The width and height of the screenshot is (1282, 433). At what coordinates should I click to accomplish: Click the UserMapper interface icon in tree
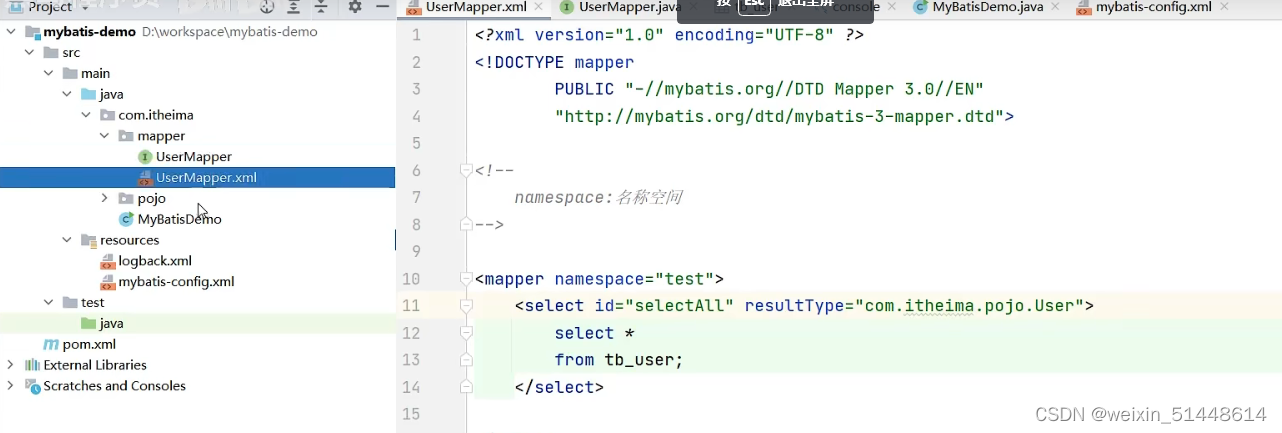145,157
